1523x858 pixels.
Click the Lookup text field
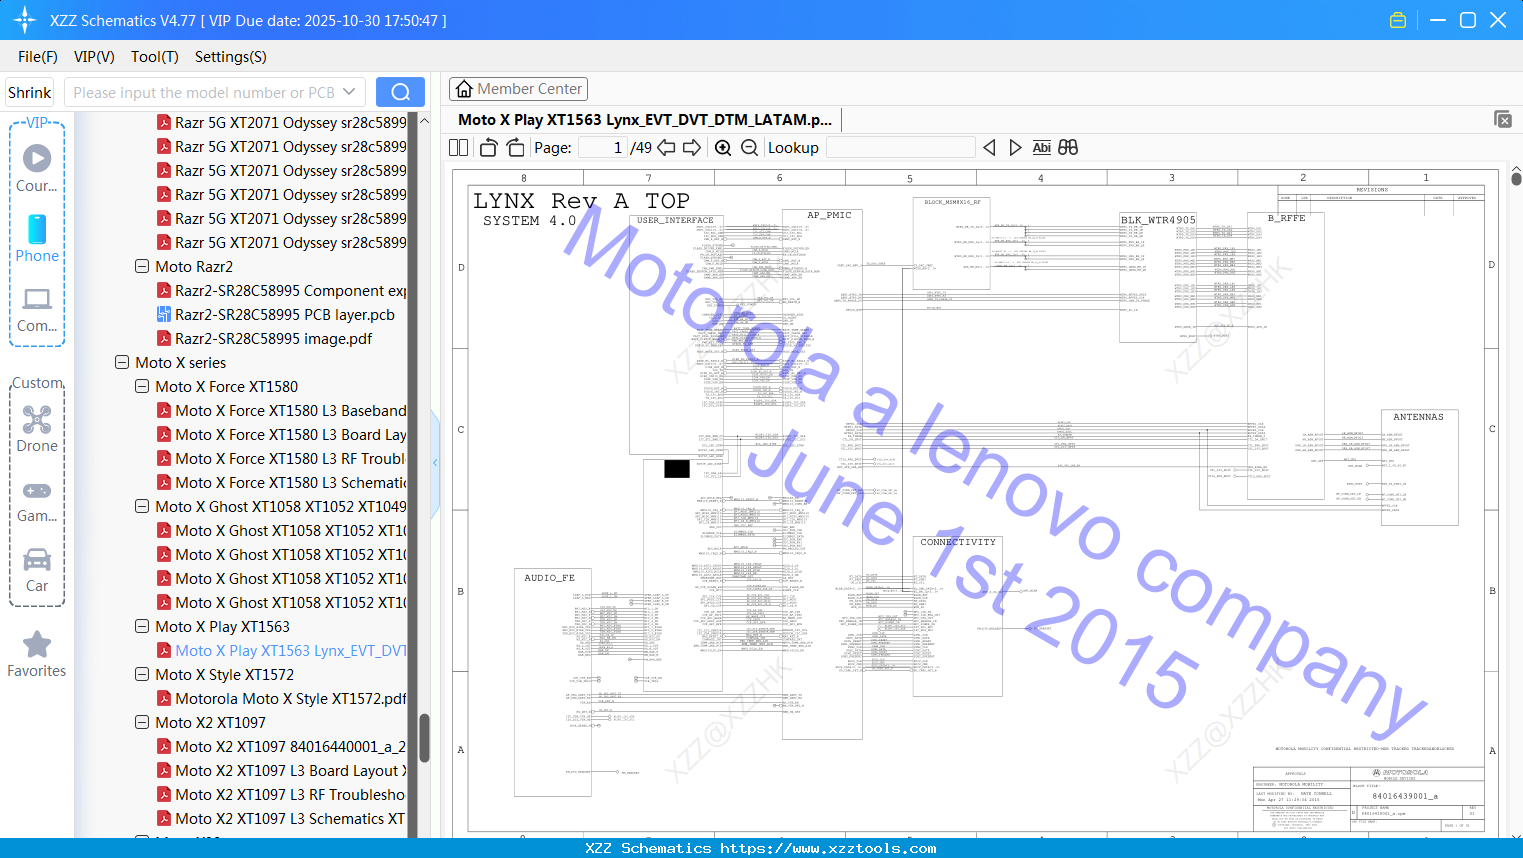(x=901, y=147)
